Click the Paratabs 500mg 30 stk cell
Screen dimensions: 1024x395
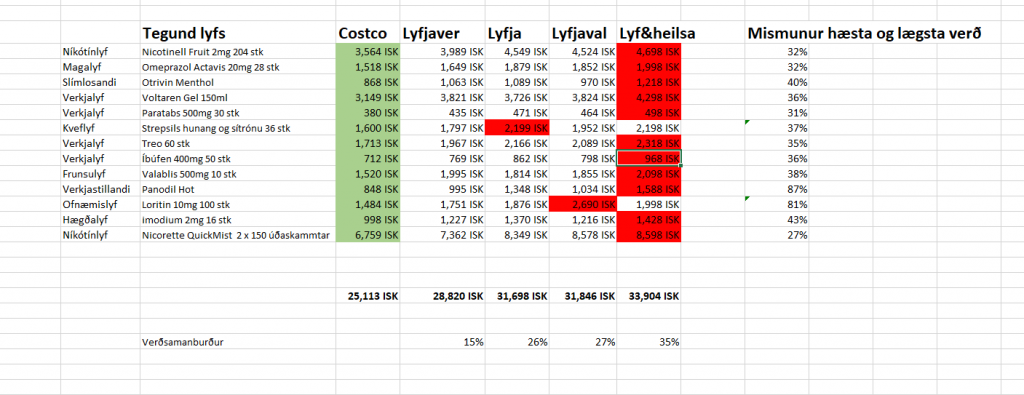[238, 113]
